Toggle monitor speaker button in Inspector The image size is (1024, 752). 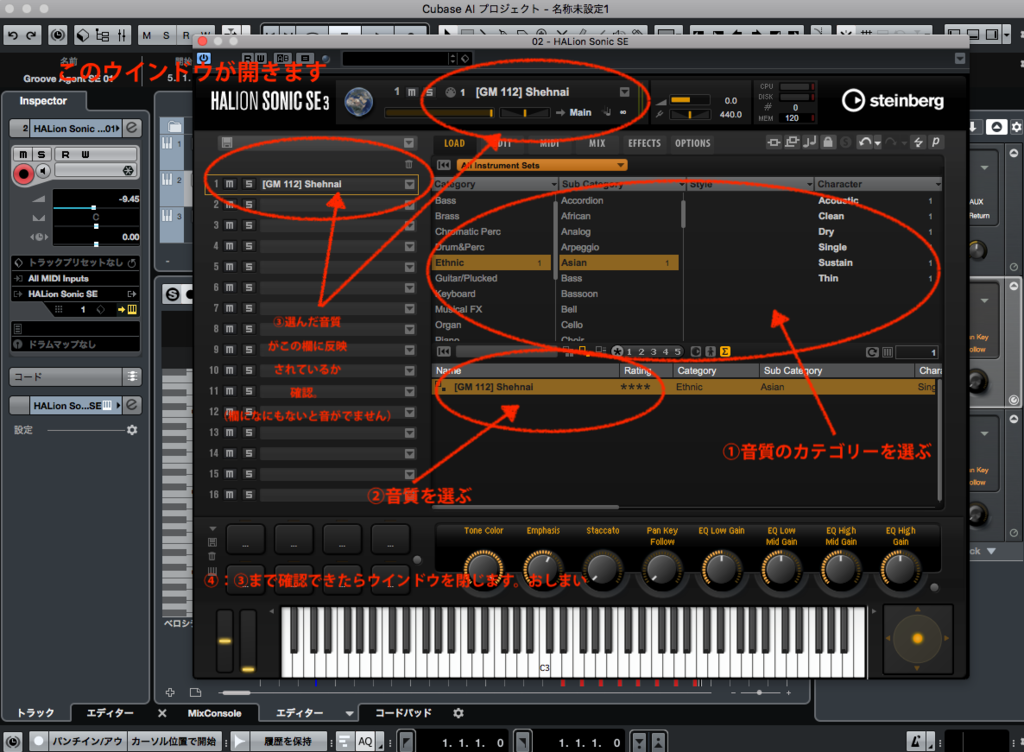point(43,171)
